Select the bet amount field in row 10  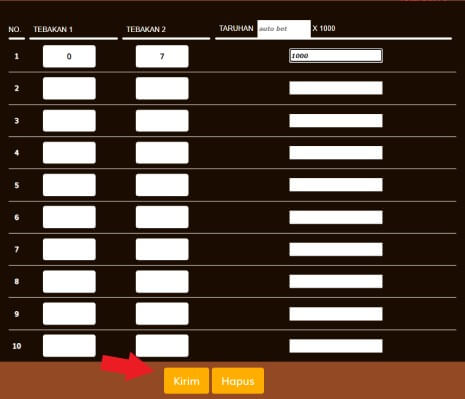point(336,346)
